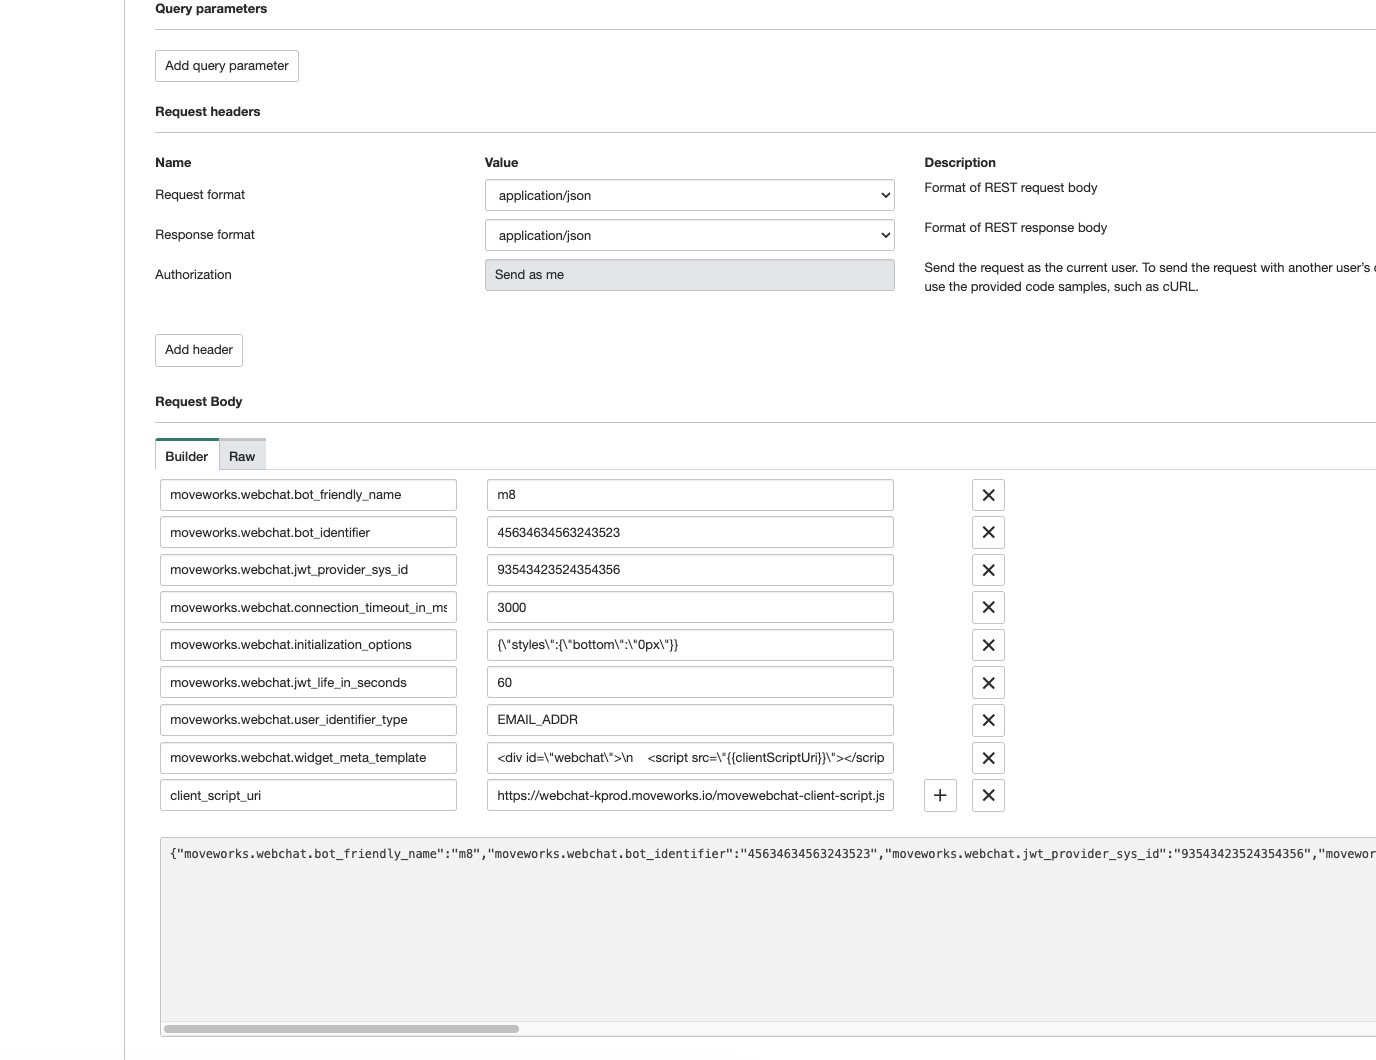Click the JSON preview horizontal scrollbar
Viewport: 1376px width, 1060px height.
341,1029
